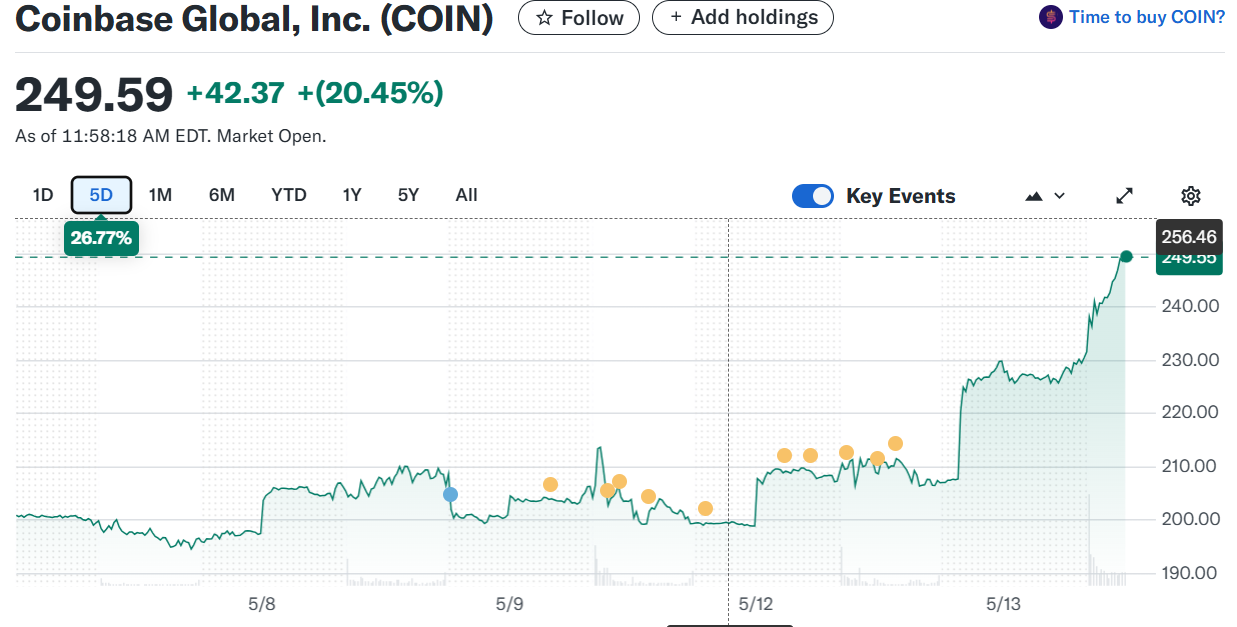The width and height of the screenshot is (1237, 627).
Task: Choose the 1Y time range
Action: pyautogui.click(x=351, y=195)
